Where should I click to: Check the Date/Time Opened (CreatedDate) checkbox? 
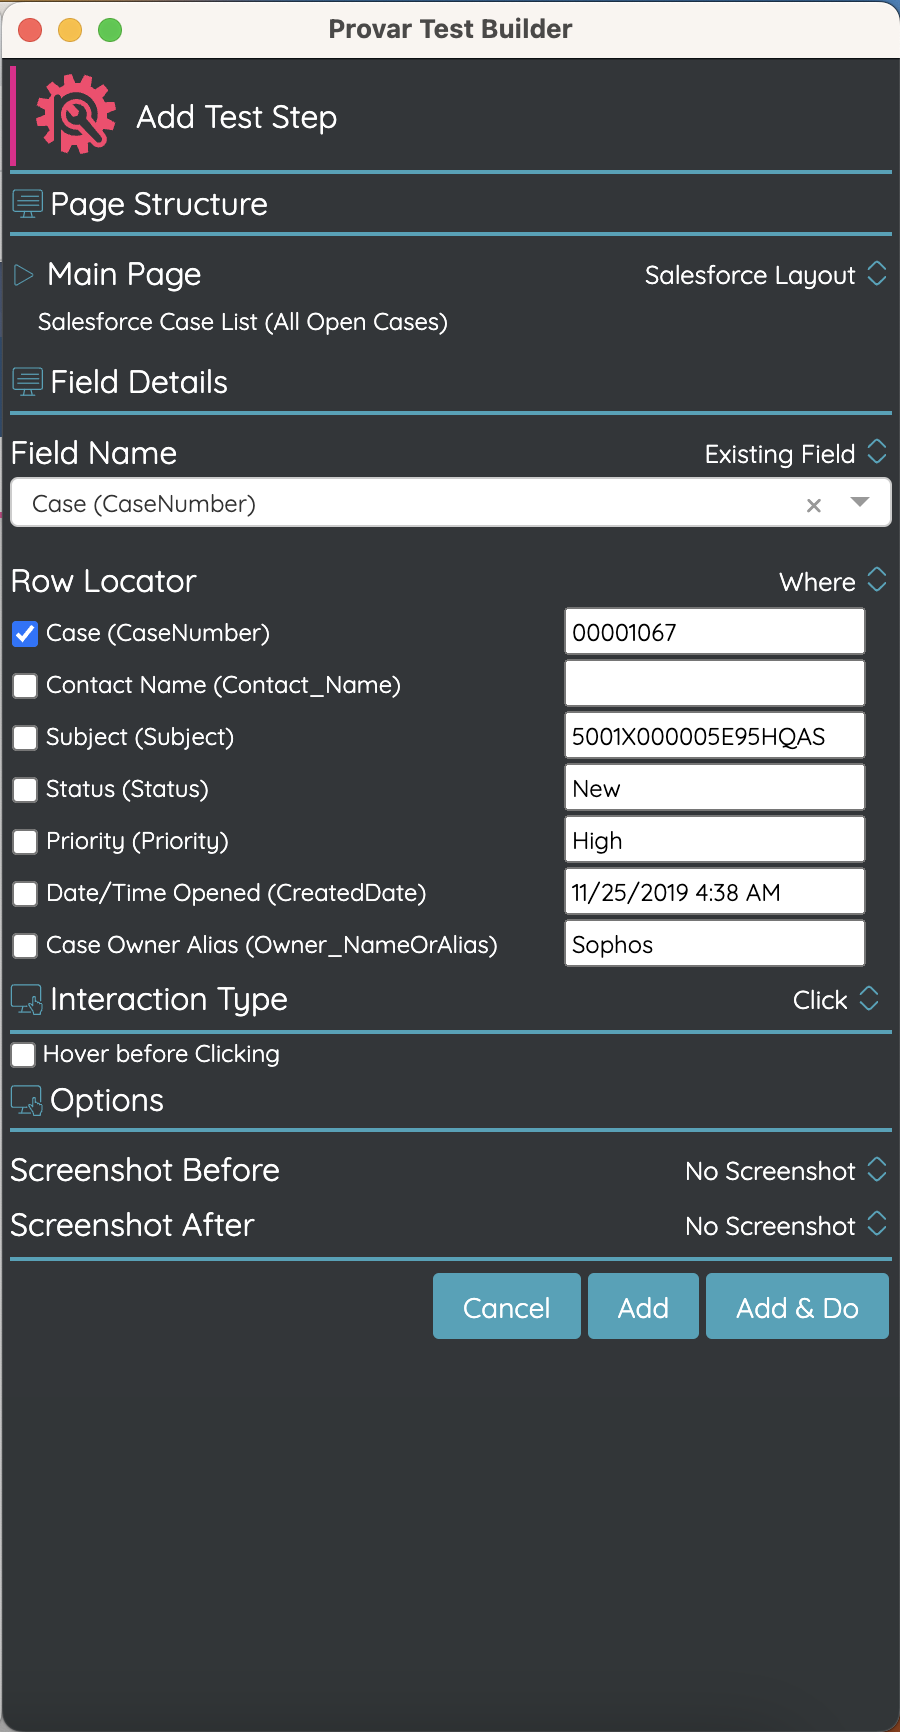tap(25, 893)
